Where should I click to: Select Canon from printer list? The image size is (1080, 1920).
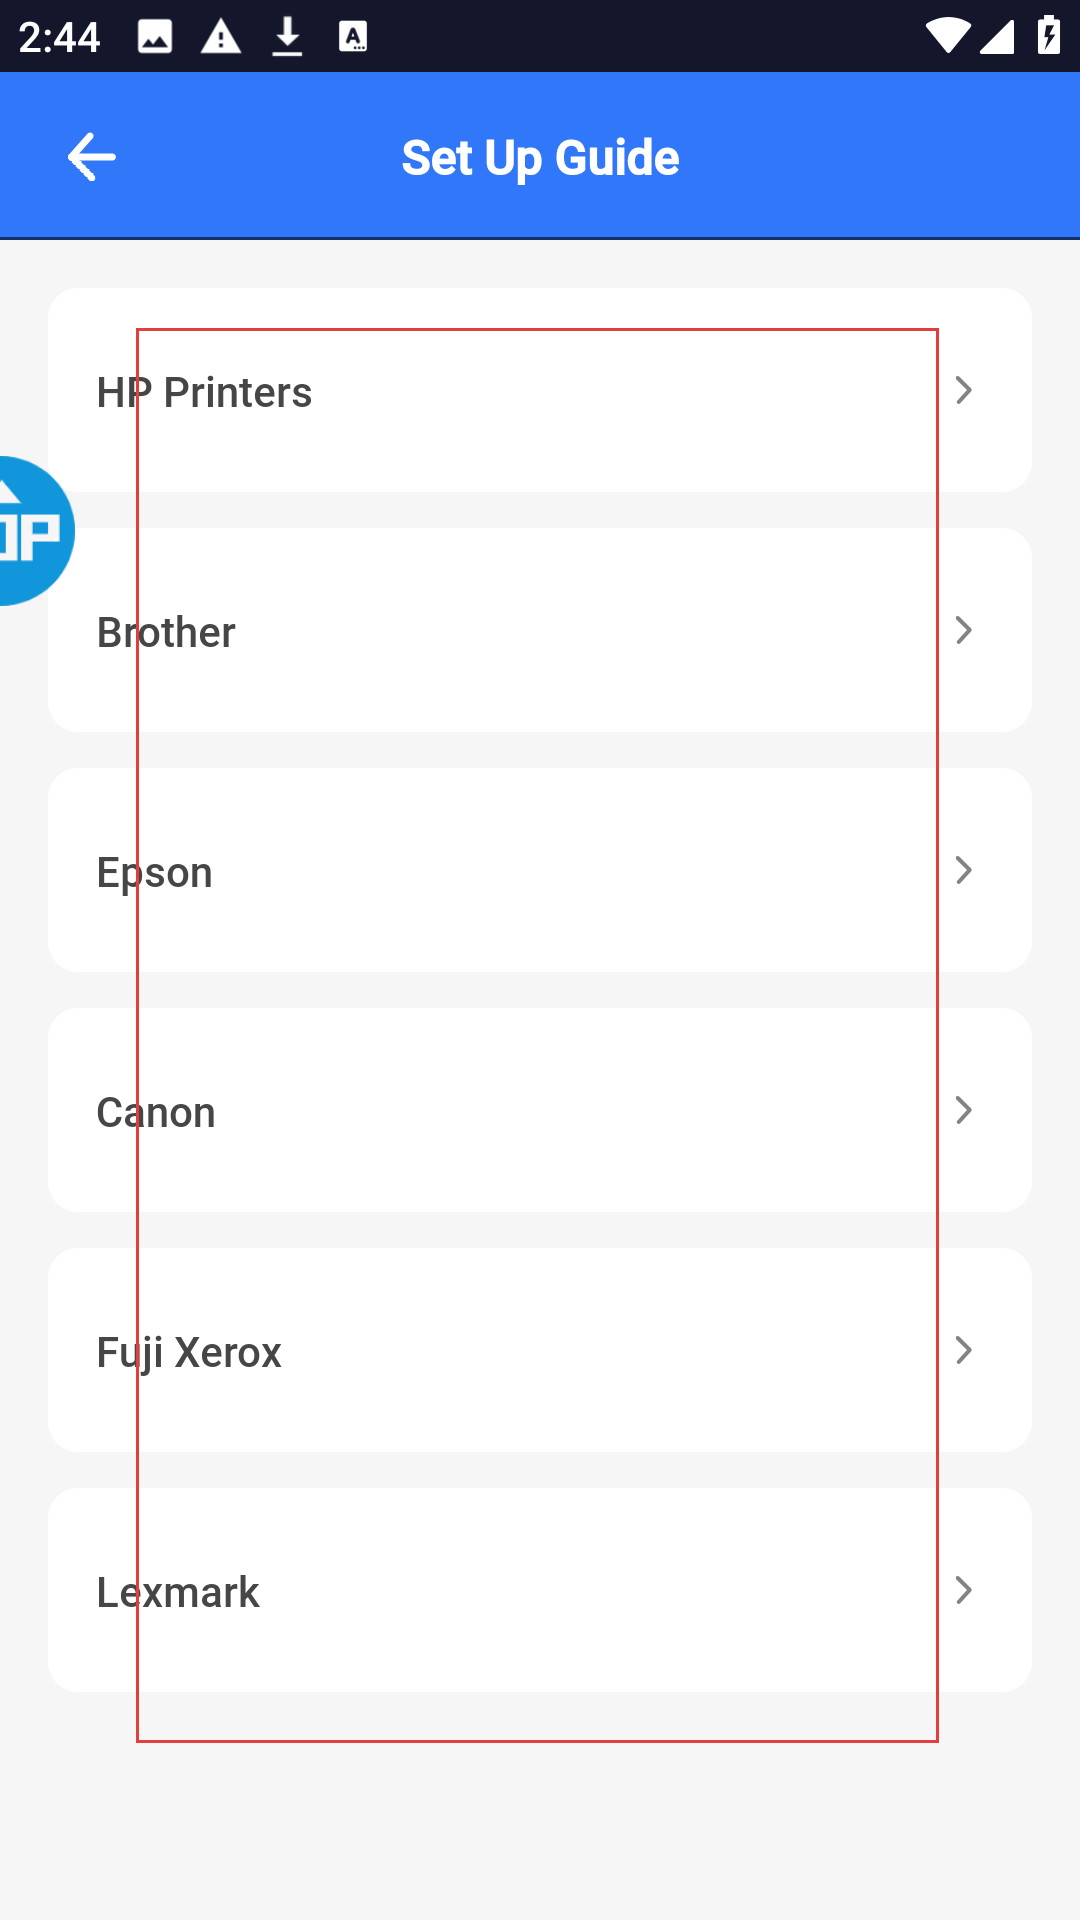(540, 1110)
